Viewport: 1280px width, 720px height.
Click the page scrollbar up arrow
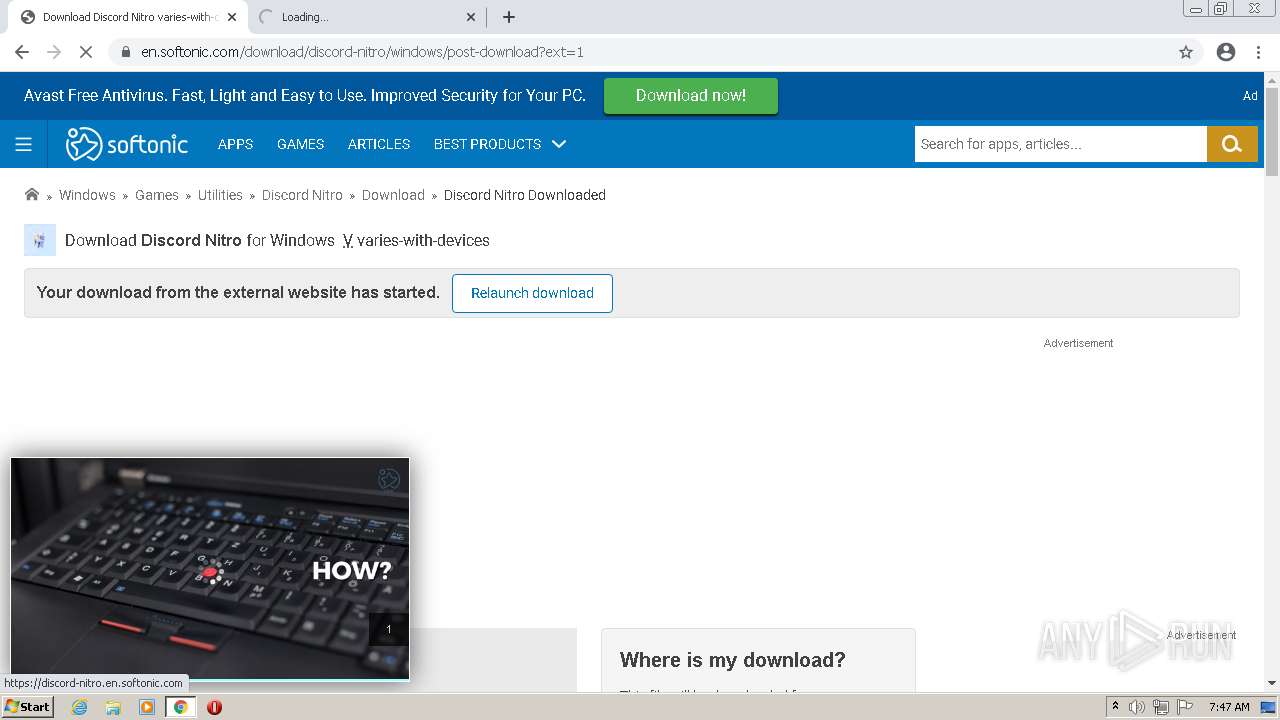pos(1272,79)
